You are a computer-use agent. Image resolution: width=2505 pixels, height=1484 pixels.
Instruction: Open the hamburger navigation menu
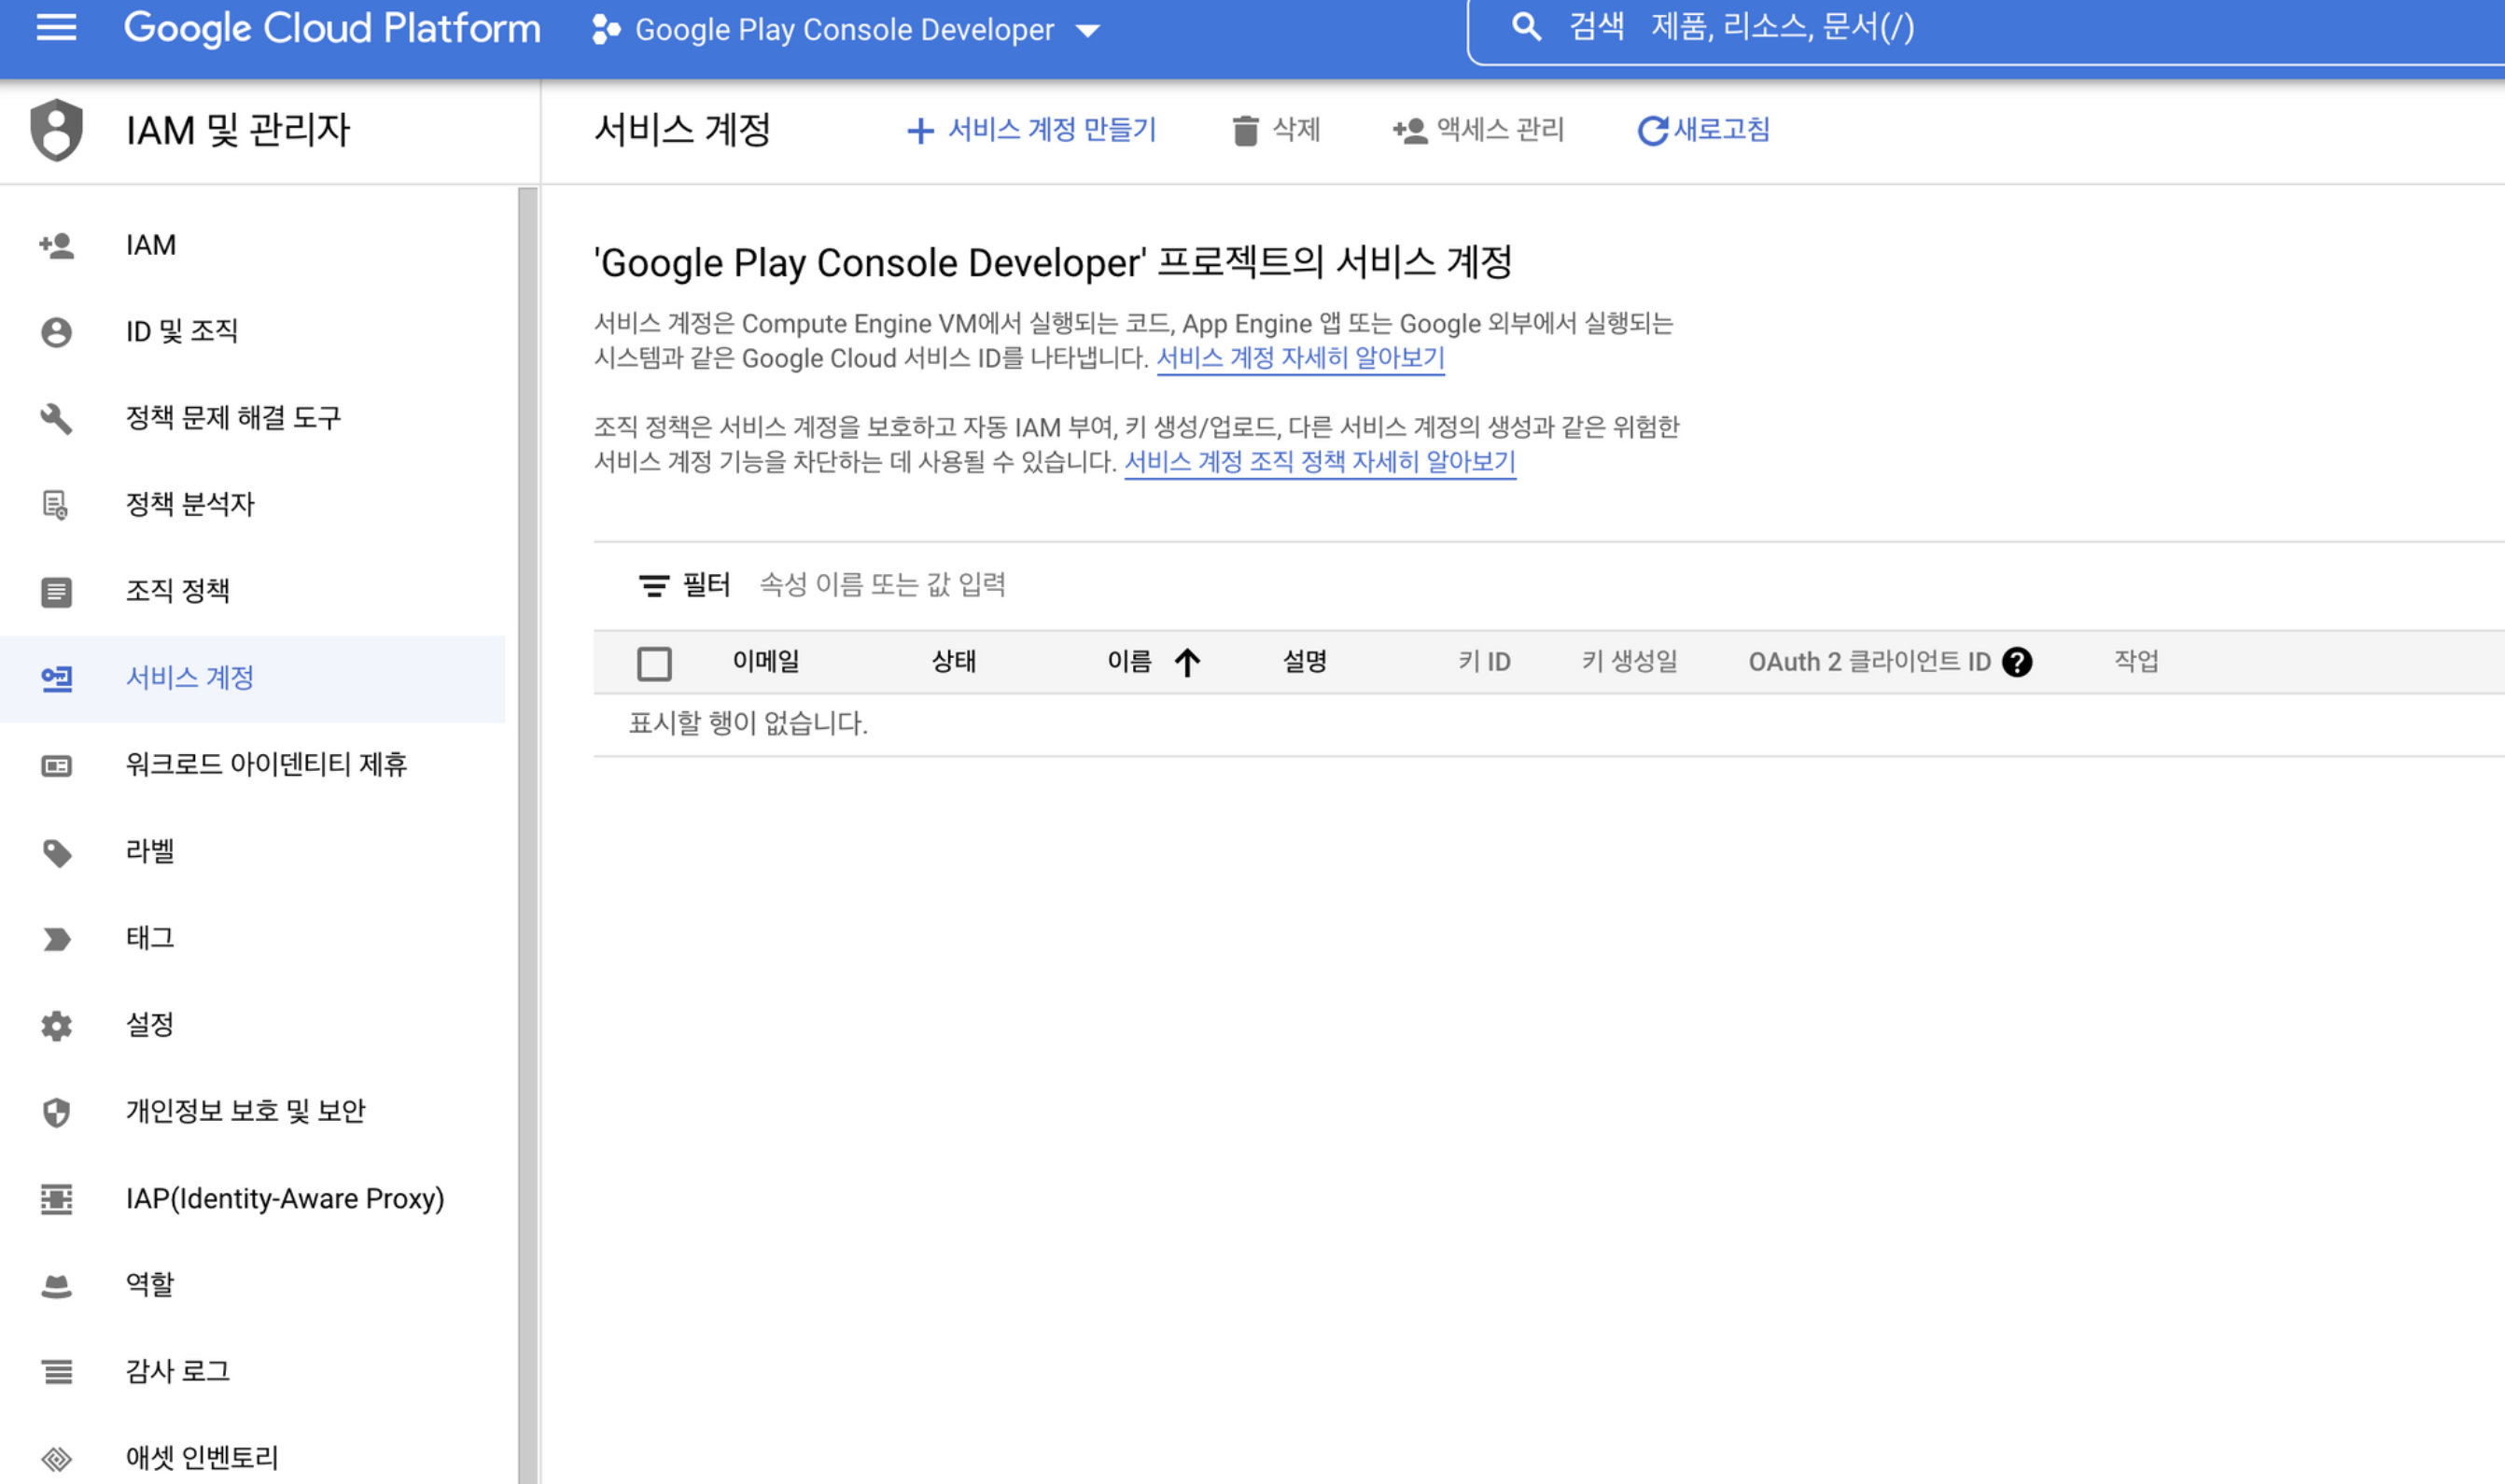pos(56,27)
